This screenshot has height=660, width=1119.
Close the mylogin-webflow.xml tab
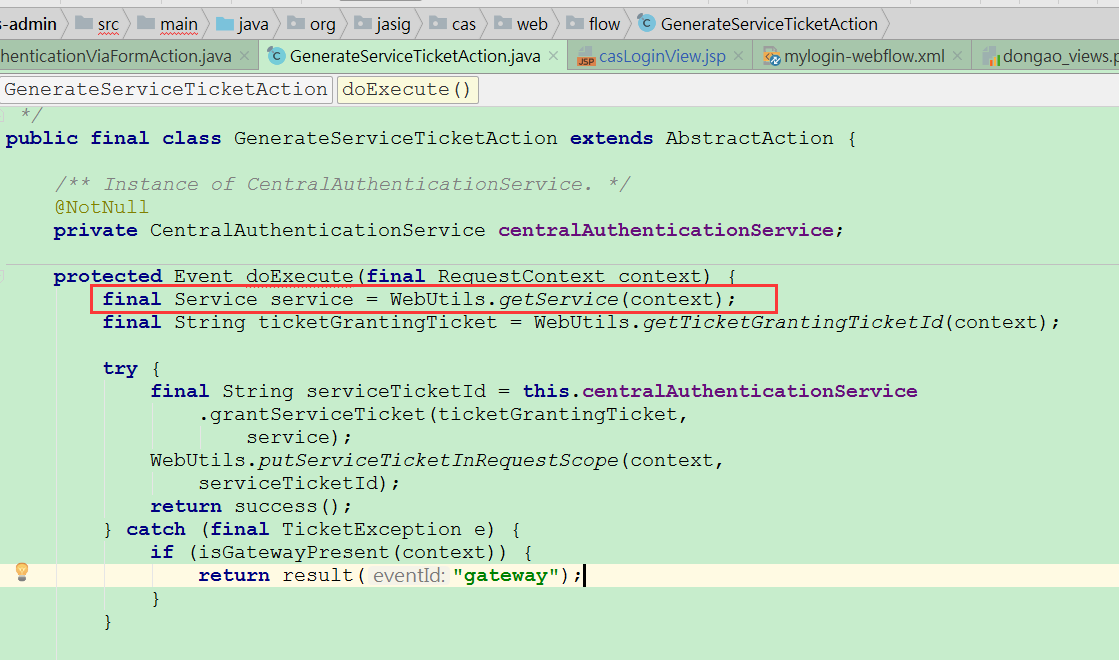pos(958,56)
